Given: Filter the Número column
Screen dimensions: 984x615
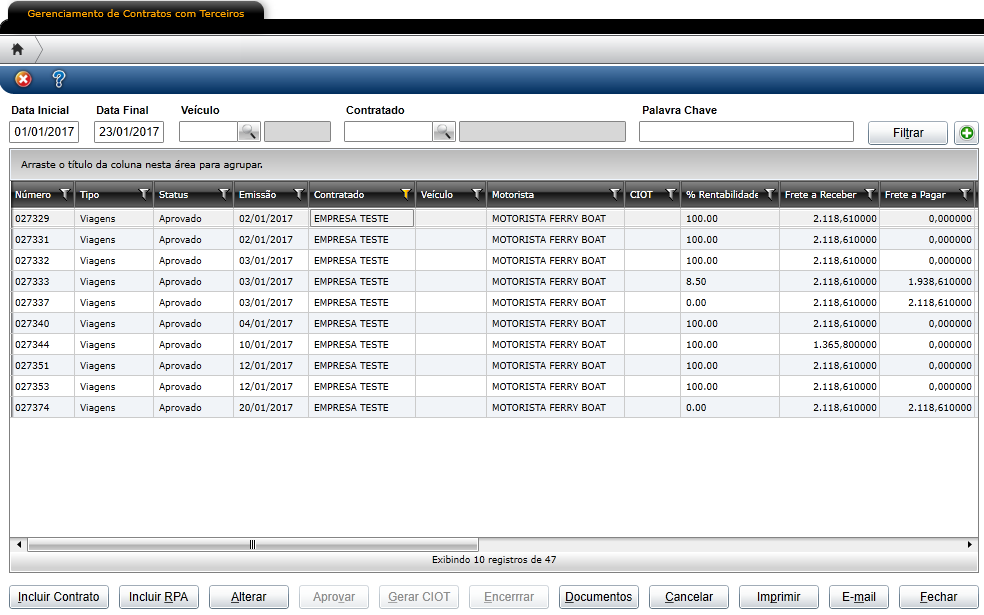Looking at the screenshot, I should 65,195.
